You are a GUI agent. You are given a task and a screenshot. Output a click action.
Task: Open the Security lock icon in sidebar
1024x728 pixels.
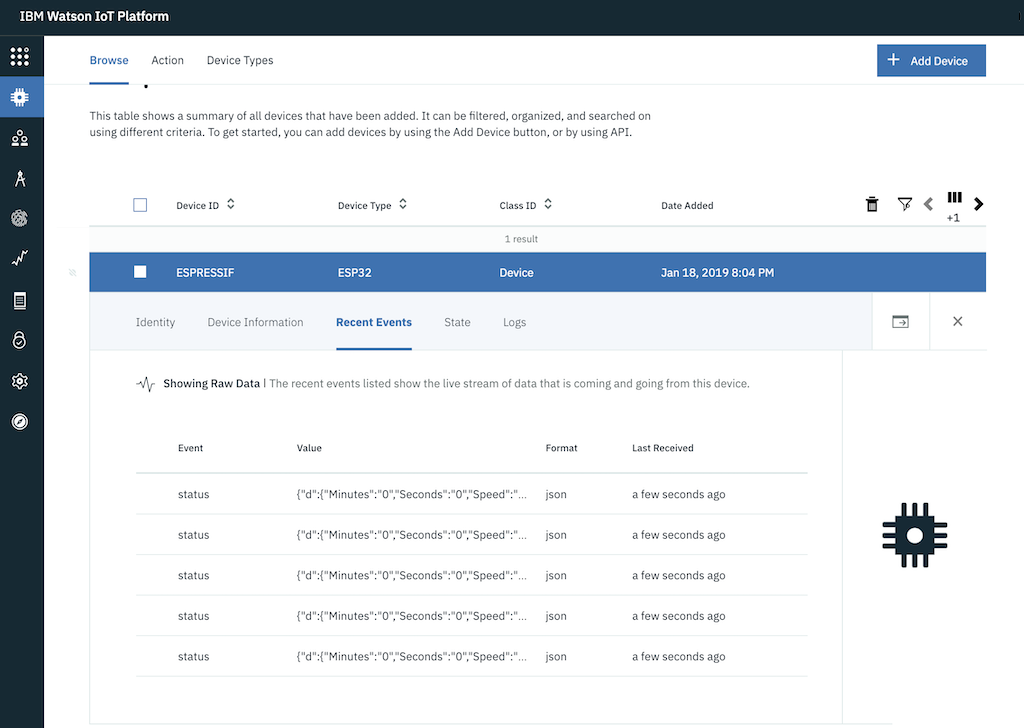click(x=20, y=340)
